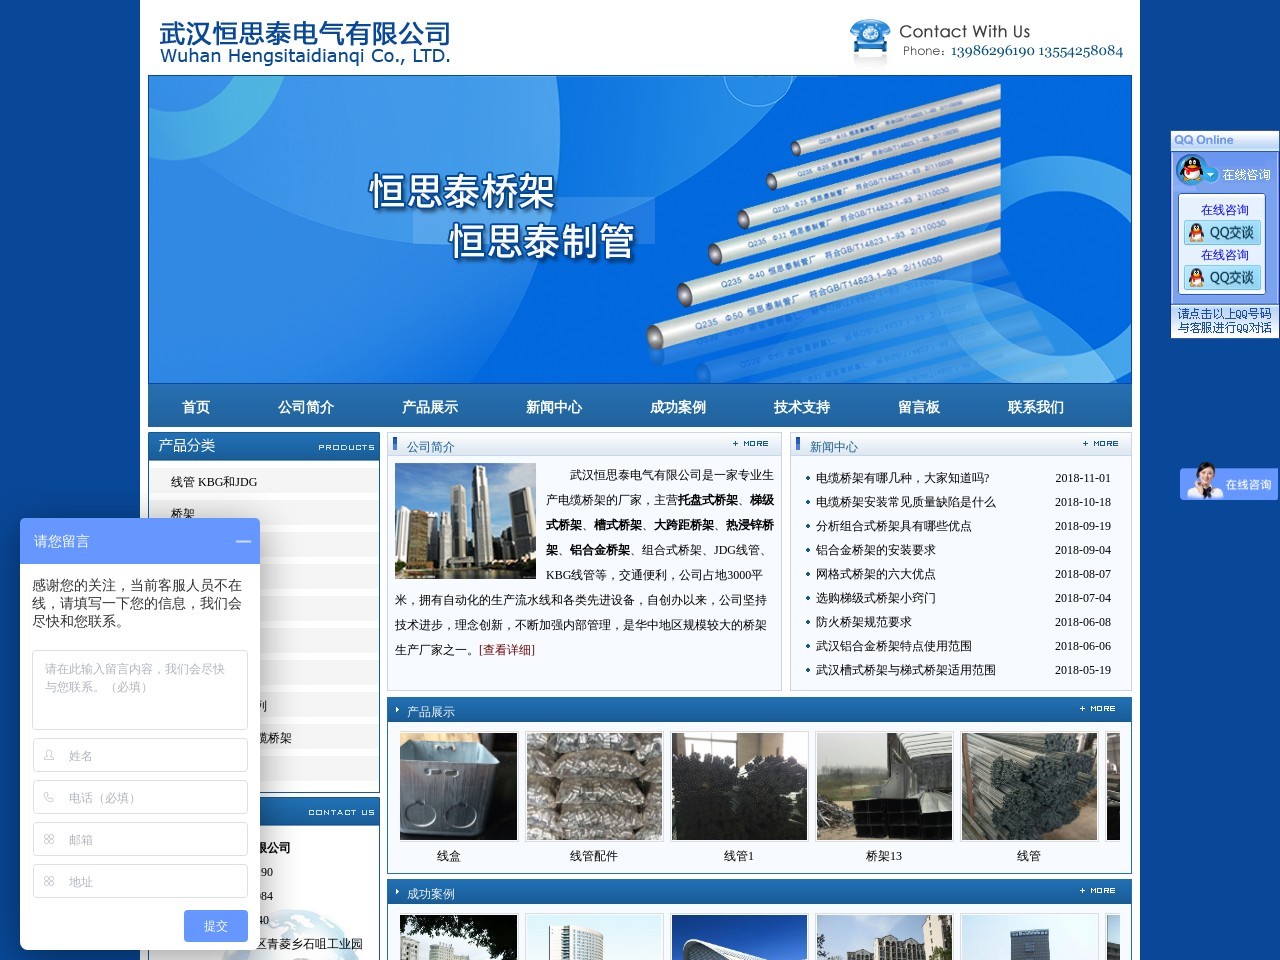This screenshot has width=1280, height=960.
Task: Click the 地址 input field
Action: pyautogui.click(x=140, y=881)
